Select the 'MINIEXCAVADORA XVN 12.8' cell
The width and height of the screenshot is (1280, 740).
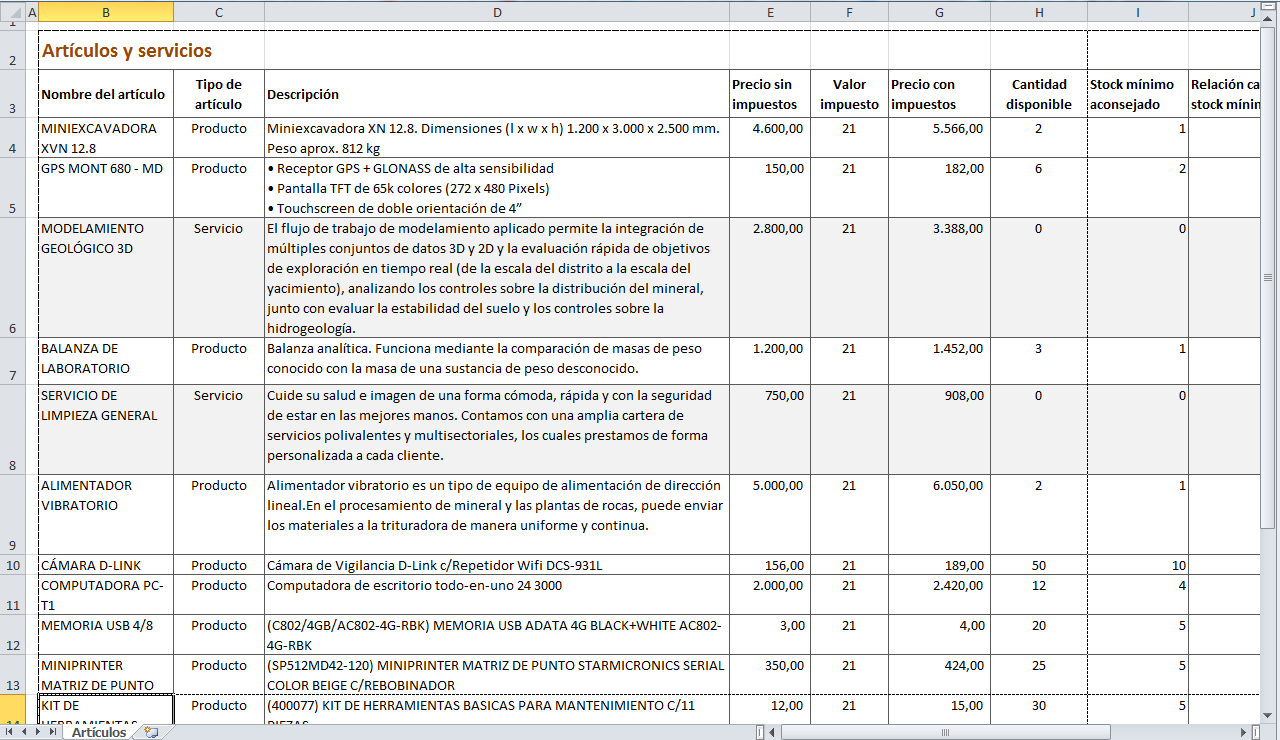[106, 138]
